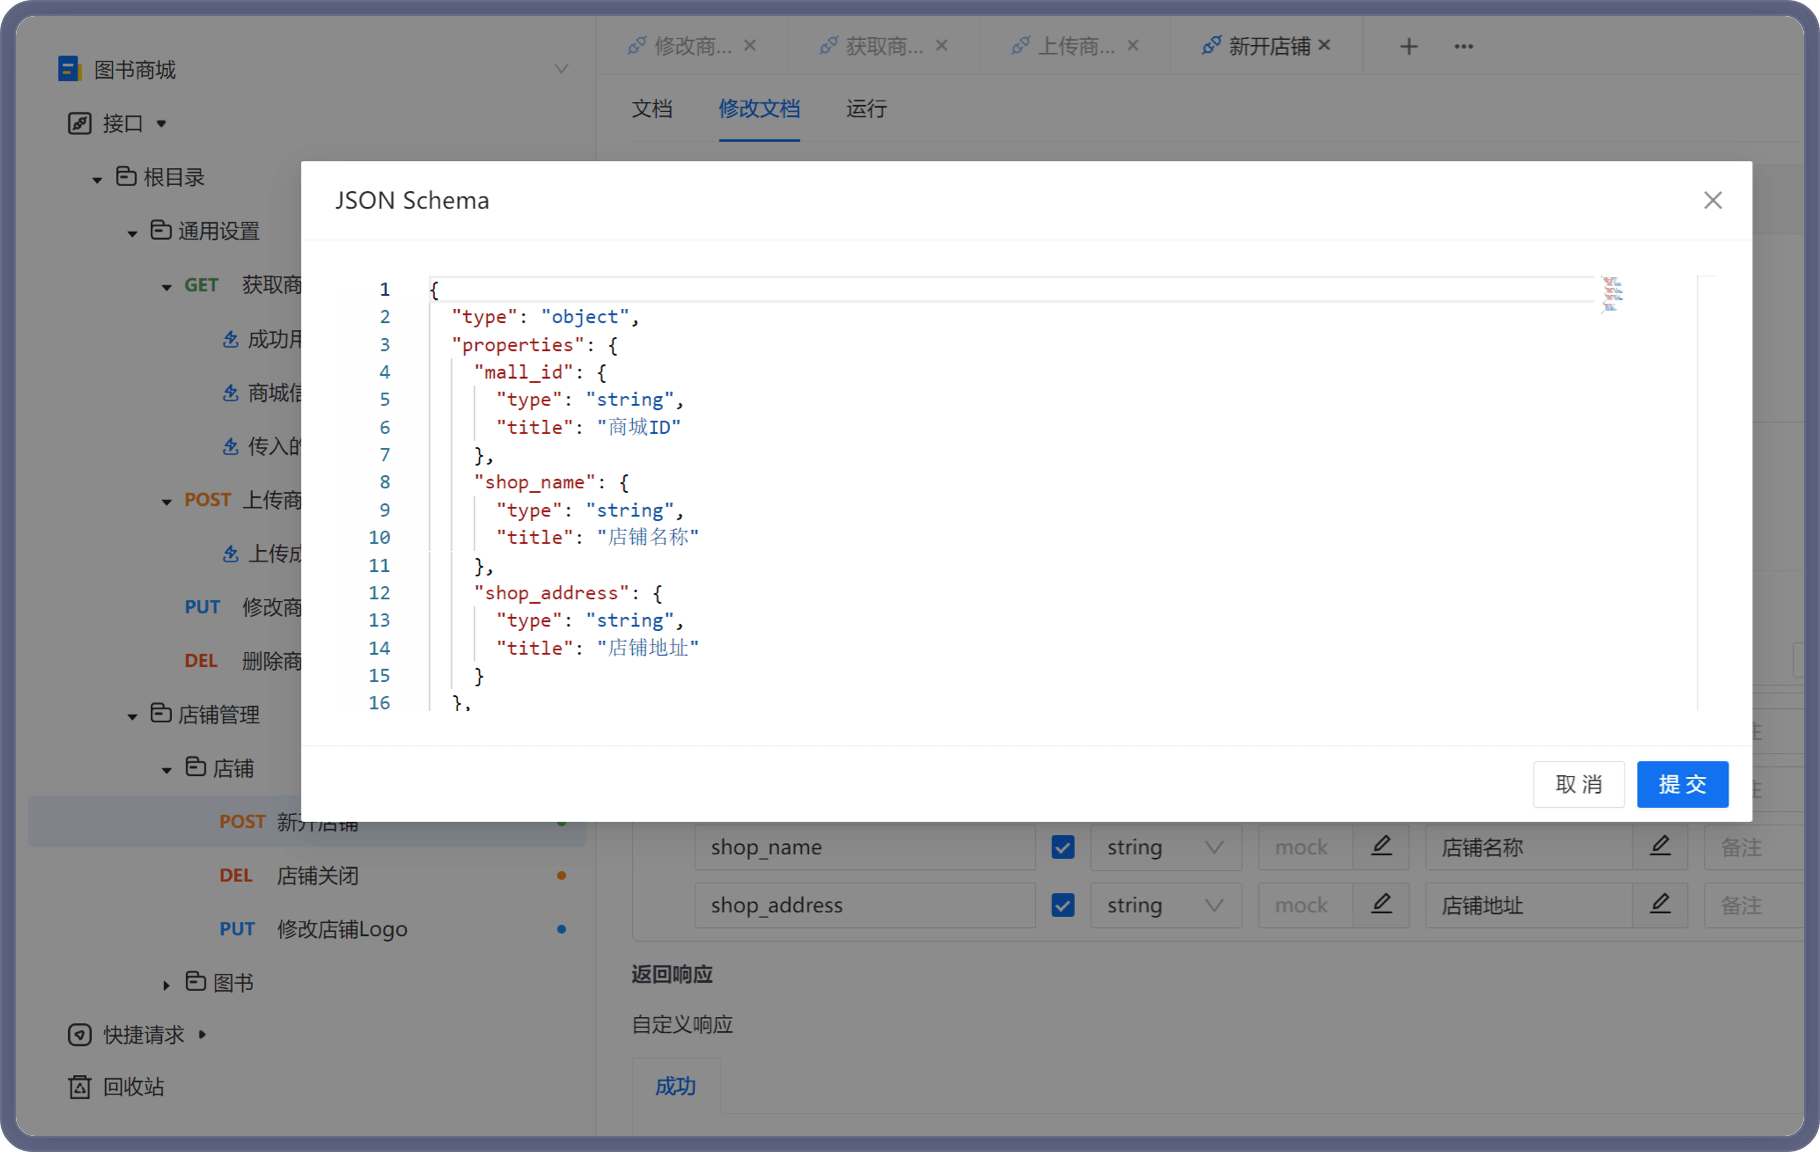Click the 成功 case icon in the tree
Screen dimensions: 1820x1152
point(230,339)
